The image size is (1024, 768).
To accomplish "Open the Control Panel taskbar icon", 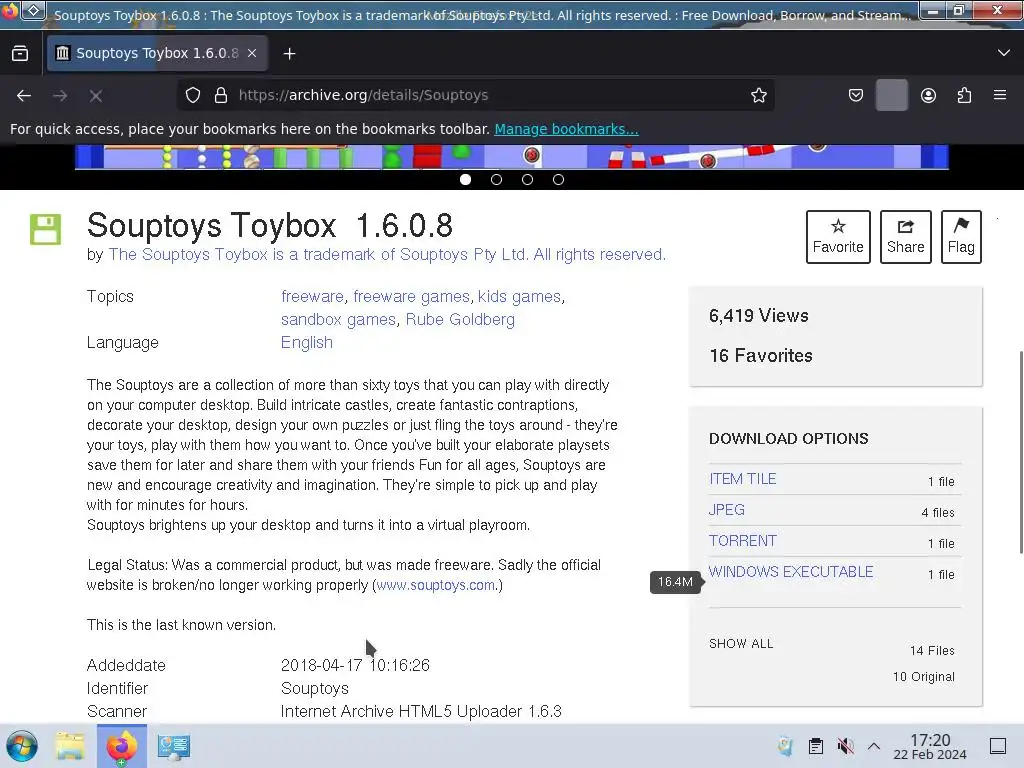I will click(174, 746).
